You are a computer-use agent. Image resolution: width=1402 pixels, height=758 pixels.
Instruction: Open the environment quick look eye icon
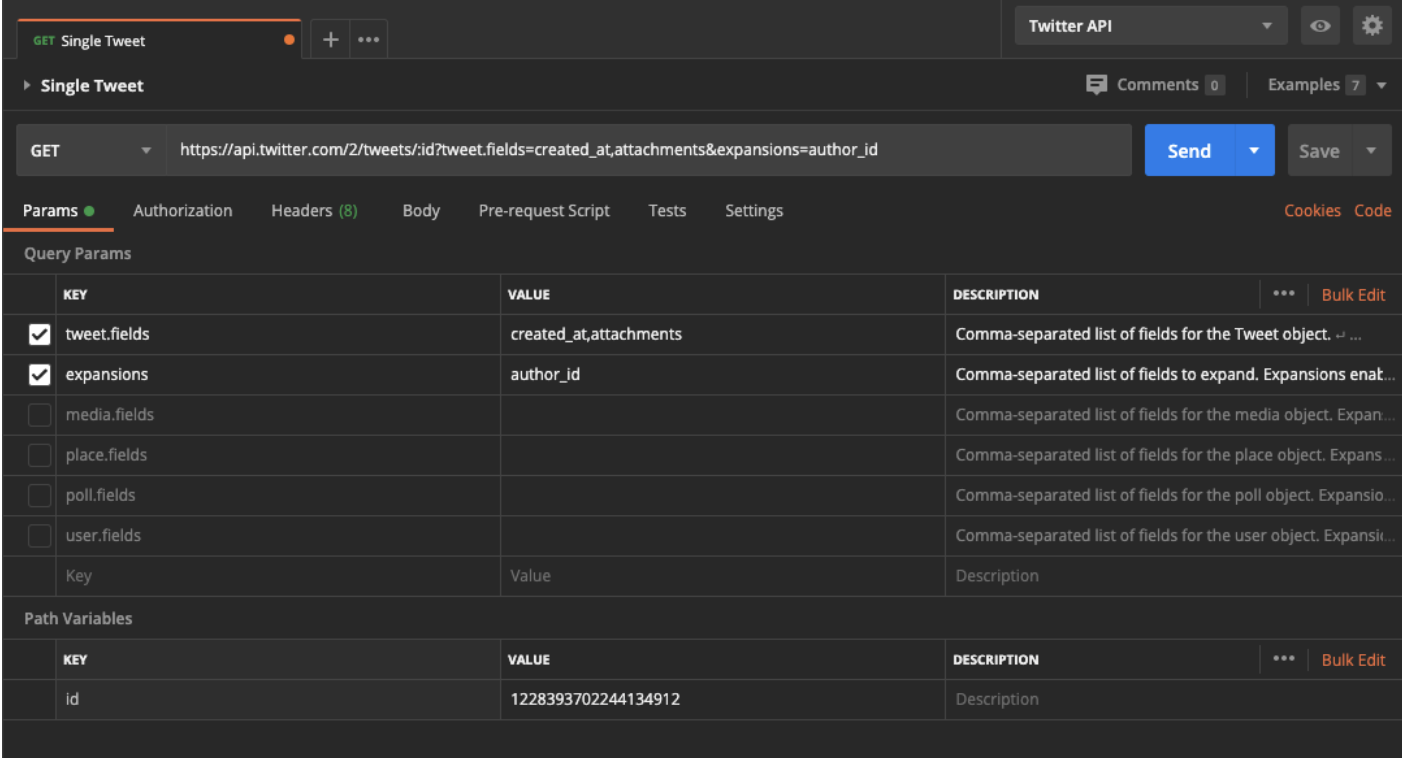pyautogui.click(x=1320, y=25)
